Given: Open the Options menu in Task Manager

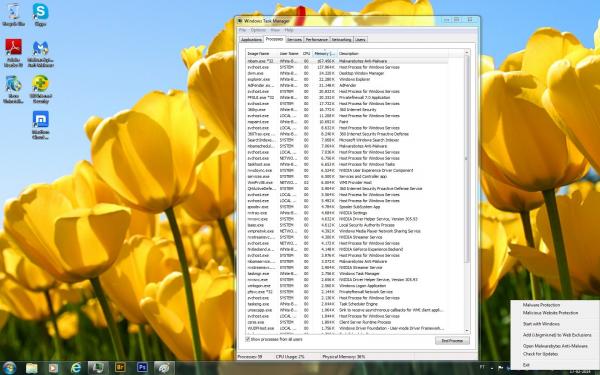Looking at the screenshot, I should pyautogui.click(x=258, y=30).
